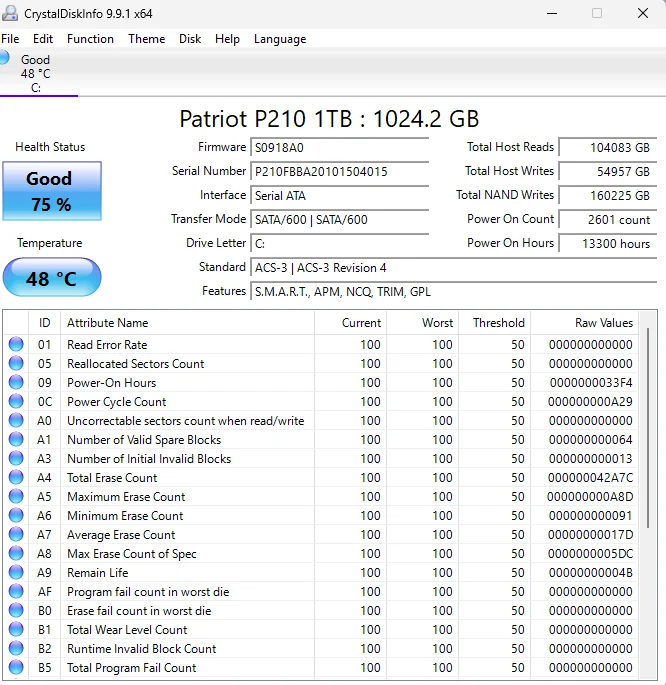
Task: Click status icon for Power Cycle Count
Action: click(x=16, y=401)
